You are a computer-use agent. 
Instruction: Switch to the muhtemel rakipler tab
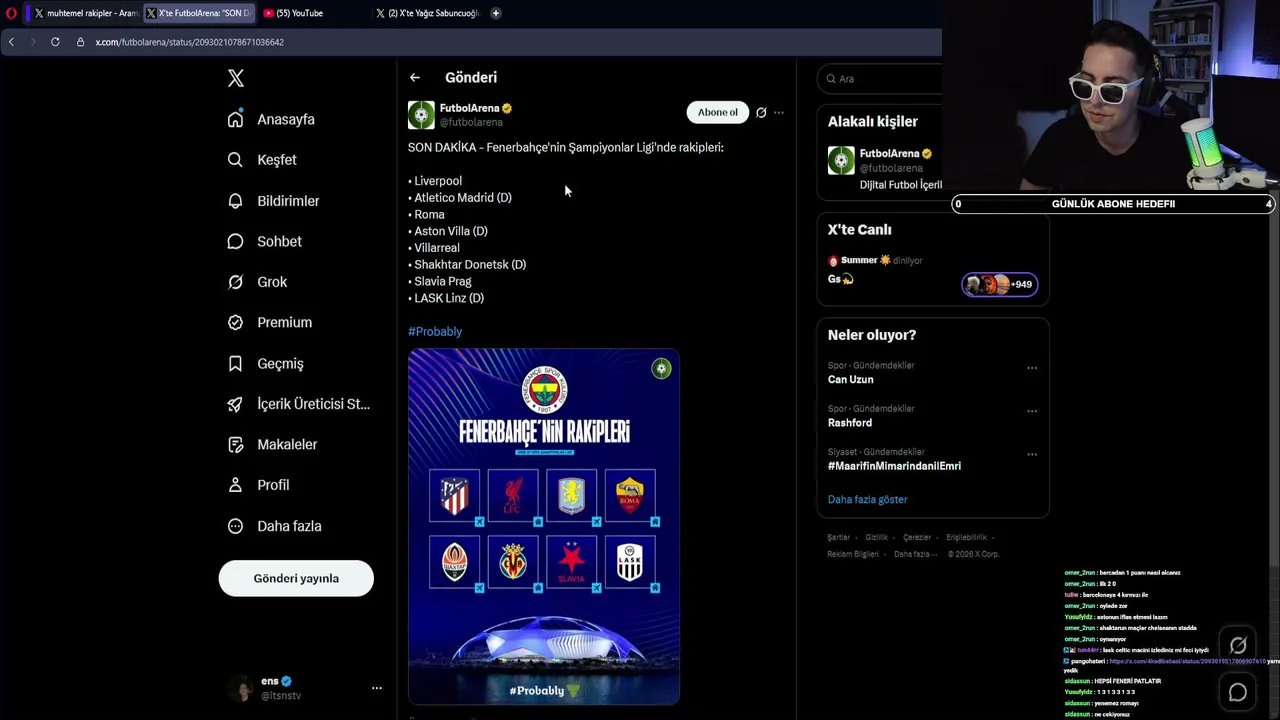tap(86, 13)
